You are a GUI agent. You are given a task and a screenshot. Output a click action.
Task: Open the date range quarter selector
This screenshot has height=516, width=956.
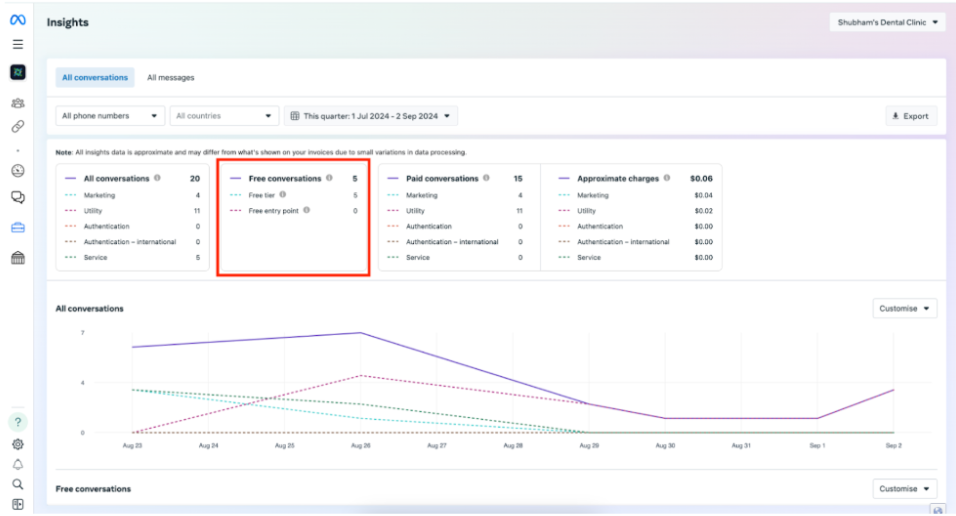(x=371, y=116)
